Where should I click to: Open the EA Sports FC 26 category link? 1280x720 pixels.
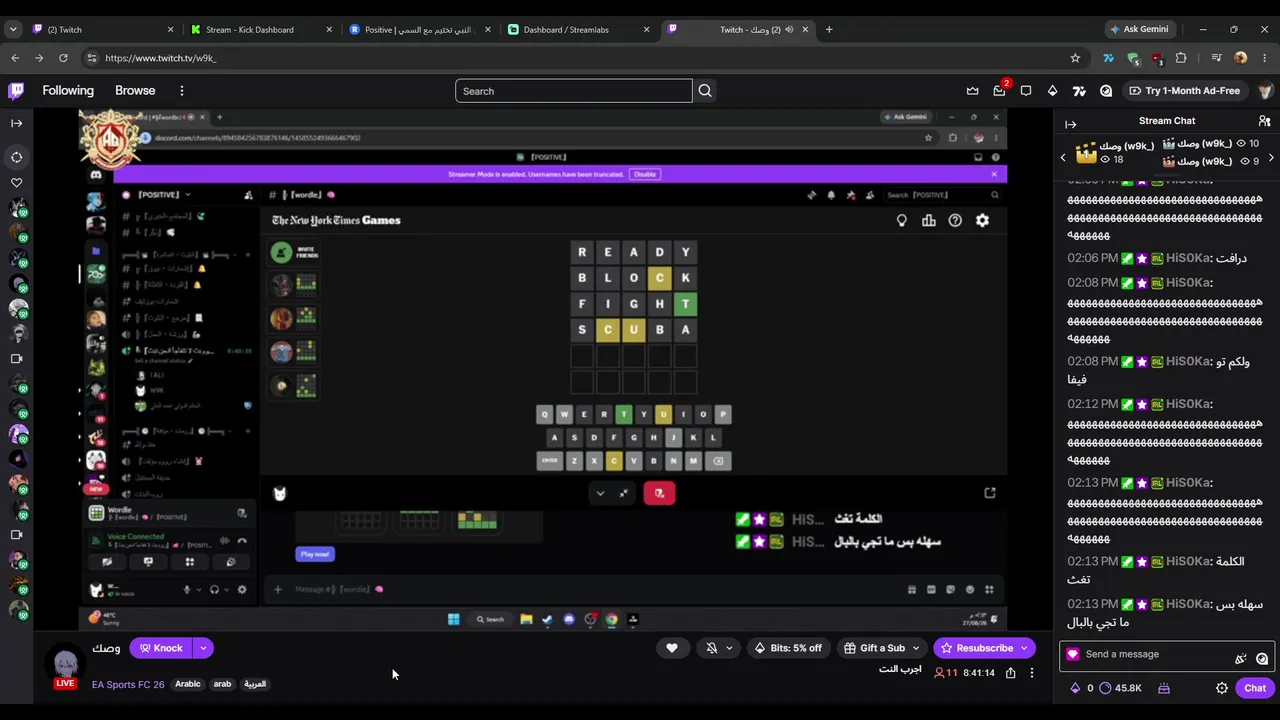(x=128, y=685)
